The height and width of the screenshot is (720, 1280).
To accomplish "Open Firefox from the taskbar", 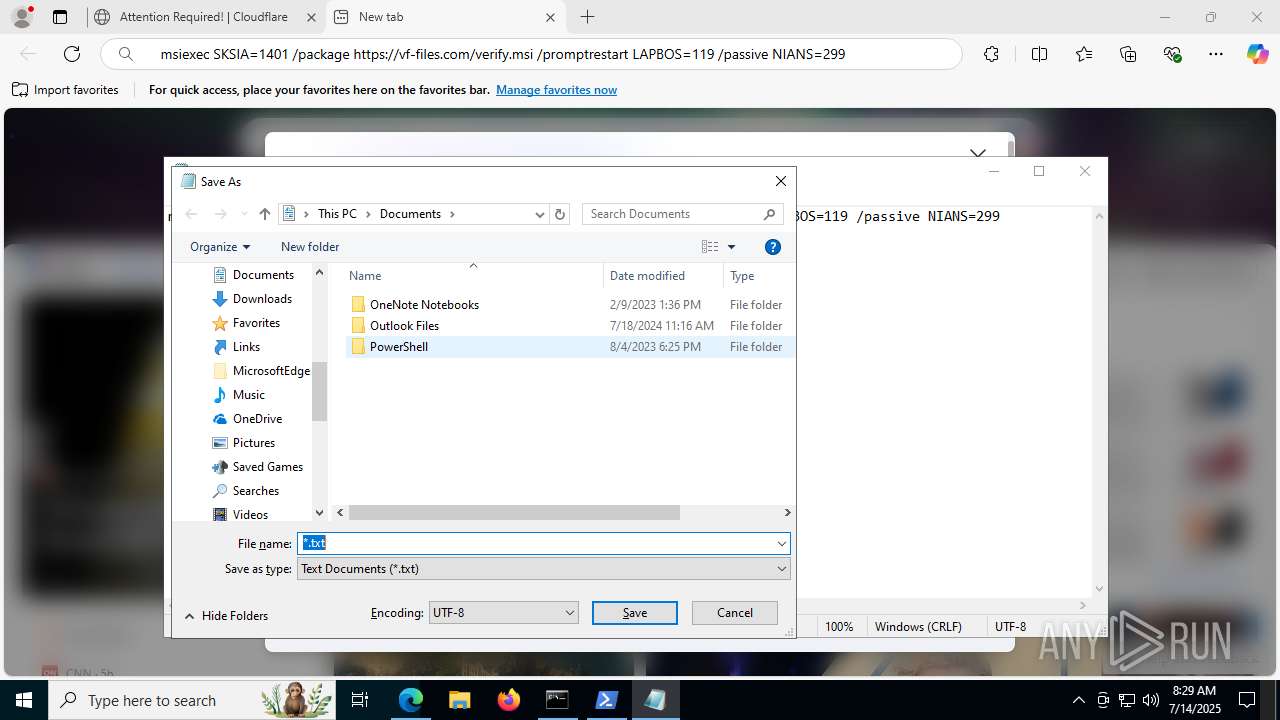I will [x=508, y=700].
